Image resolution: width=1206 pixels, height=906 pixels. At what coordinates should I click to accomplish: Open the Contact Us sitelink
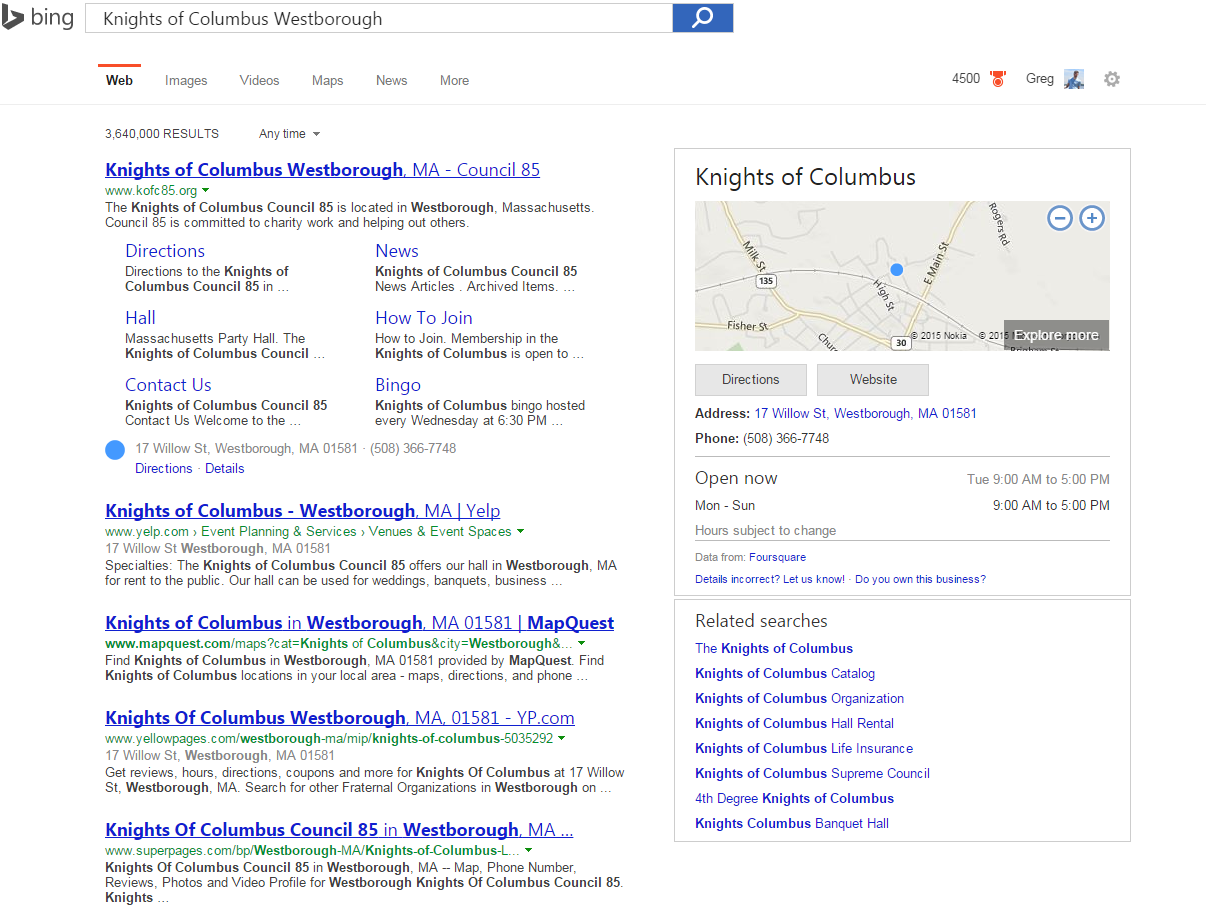[168, 385]
